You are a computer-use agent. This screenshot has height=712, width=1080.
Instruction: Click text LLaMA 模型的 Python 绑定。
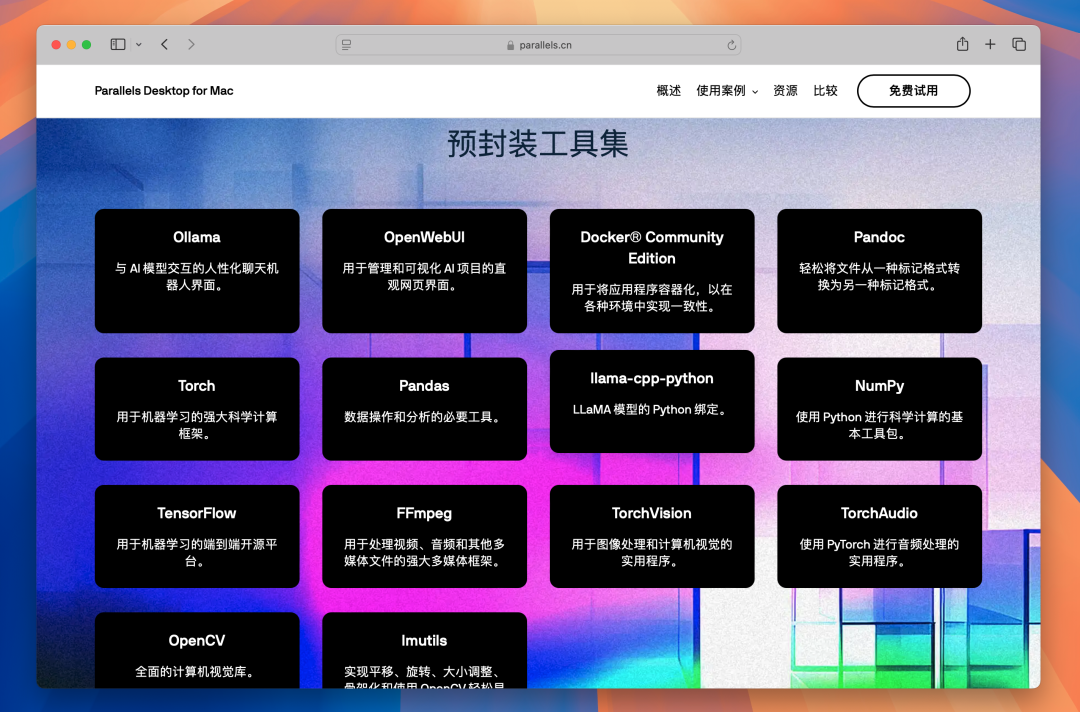coord(652,409)
